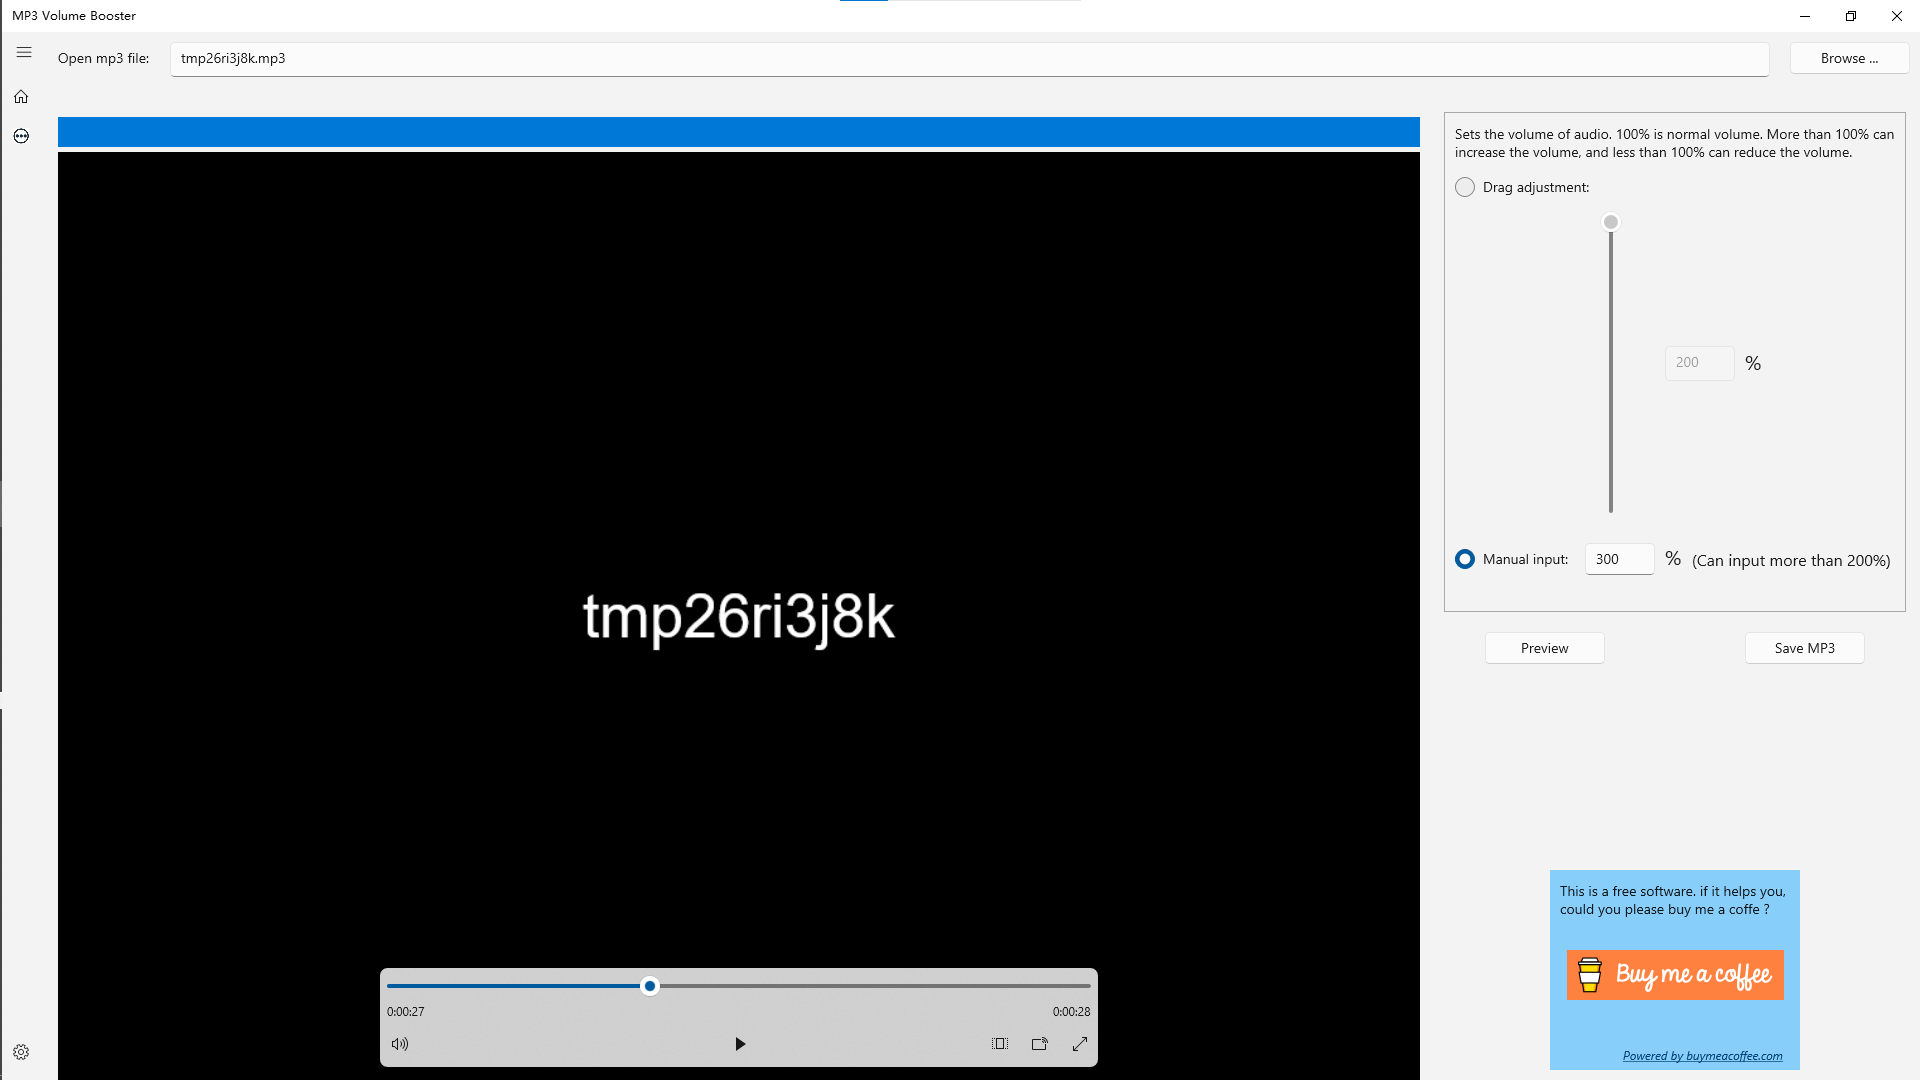
Task: Select the Manual input radio button
Action: coord(1465,559)
